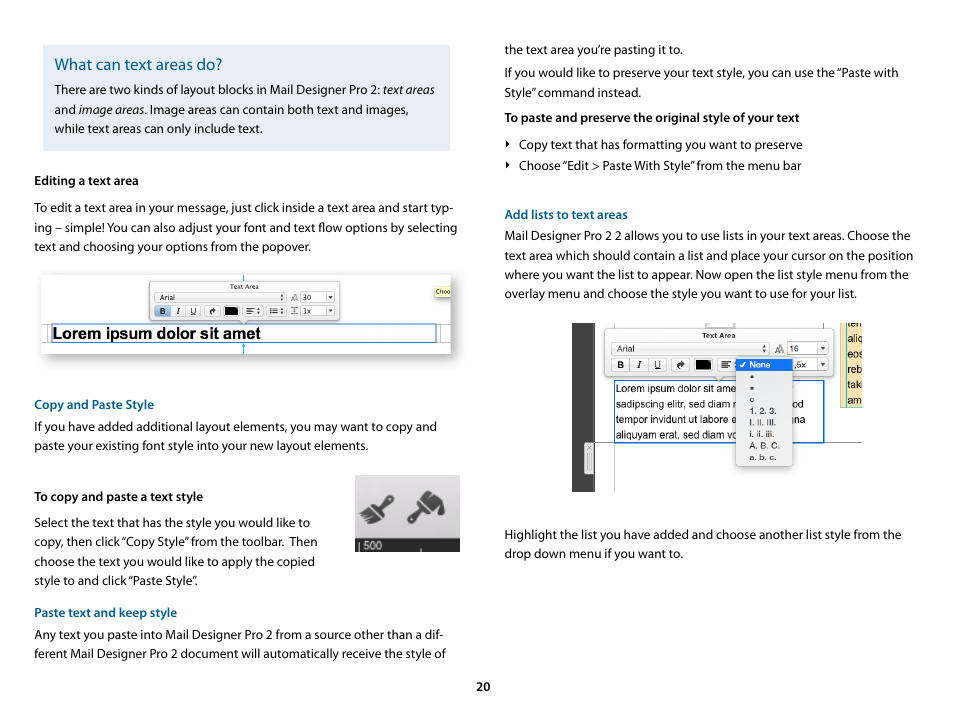954x724 pixels.
Task: Click the font size AA icon beside 30
Action: [294, 298]
